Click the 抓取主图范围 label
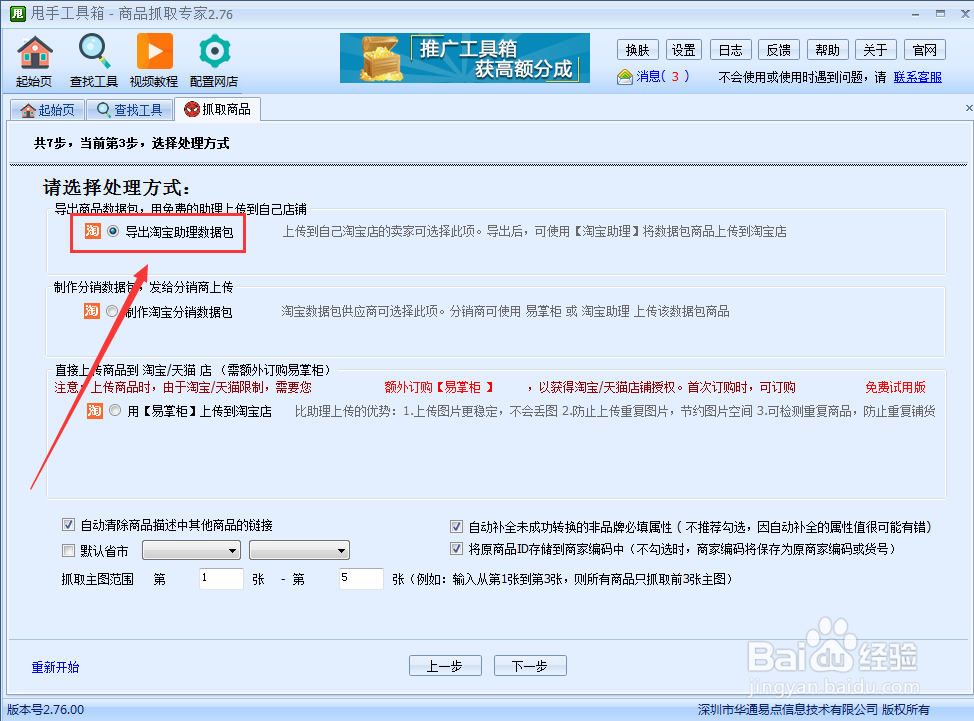Image resolution: width=974 pixels, height=721 pixels. (x=98, y=579)
